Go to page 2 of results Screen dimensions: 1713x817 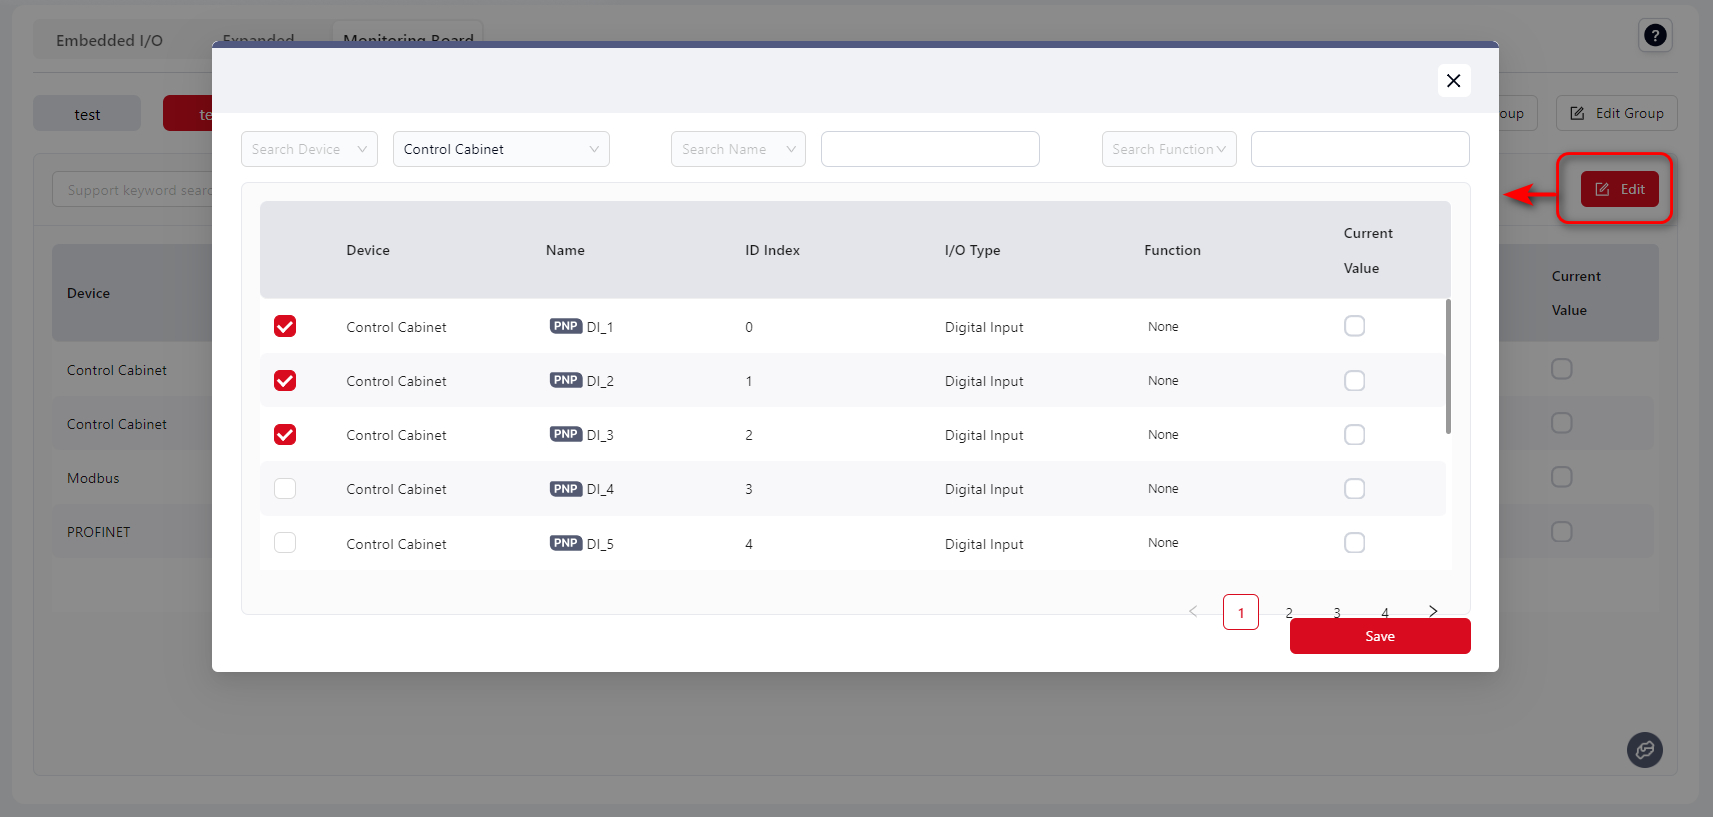[x=1288, y=612]
